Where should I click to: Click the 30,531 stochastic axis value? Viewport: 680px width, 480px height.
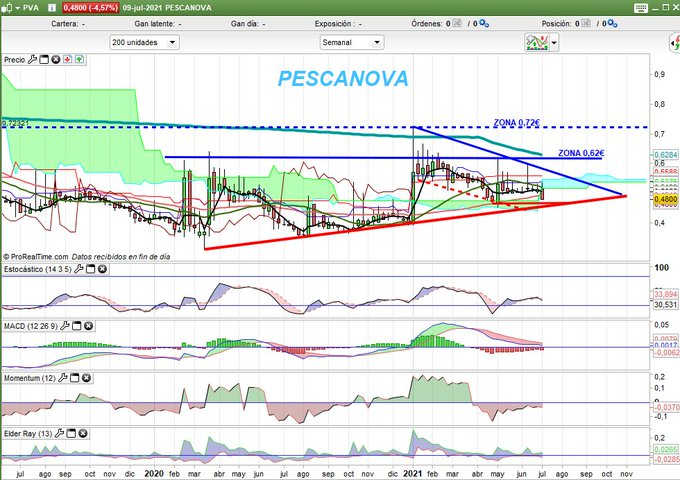[665, 304]
